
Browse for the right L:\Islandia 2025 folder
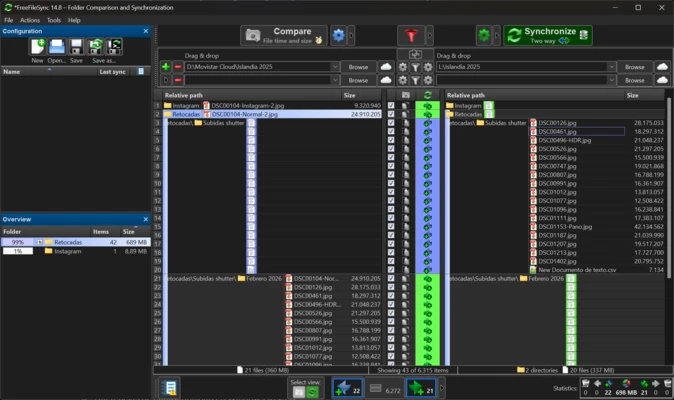[x=634, y=67]
